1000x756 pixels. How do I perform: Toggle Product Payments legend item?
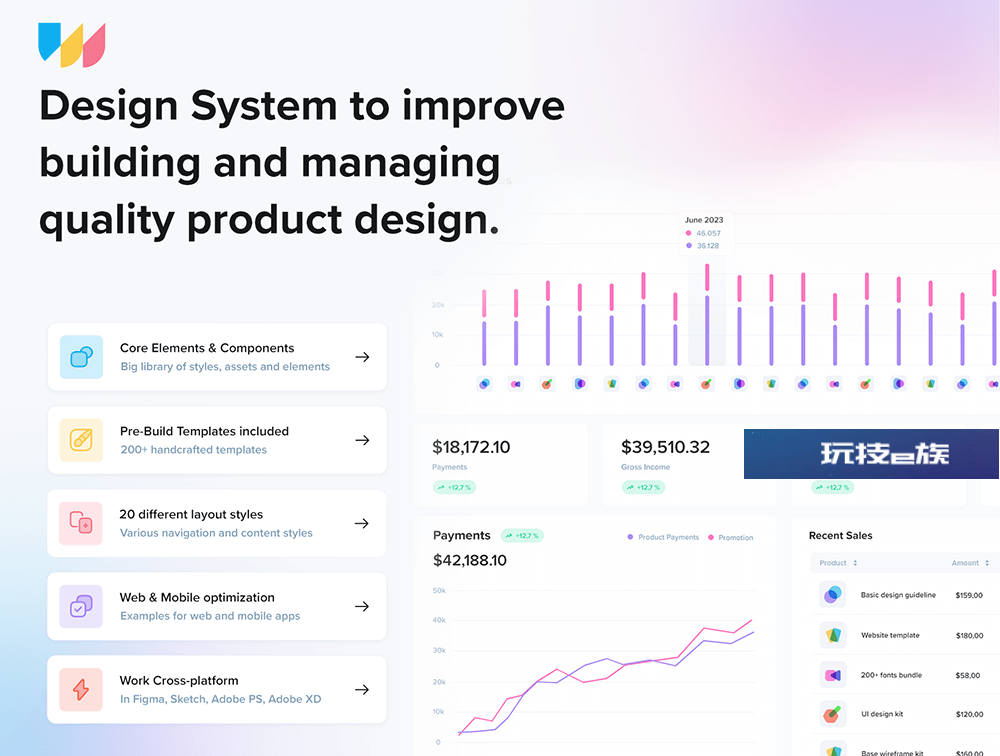[x=663, y=537]
